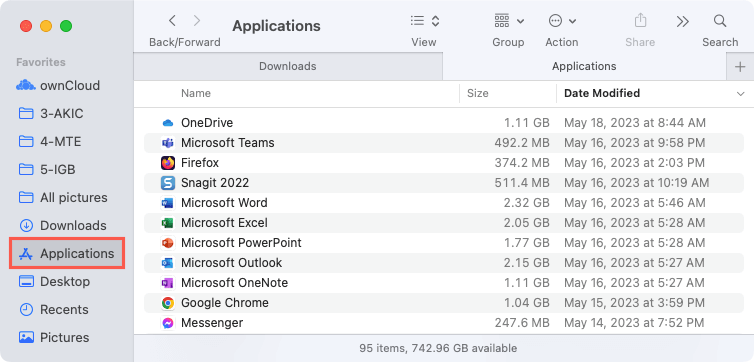Select the Snagit 2022 app icon
This screenshot has height=362, width=754.
coord(167,183)
